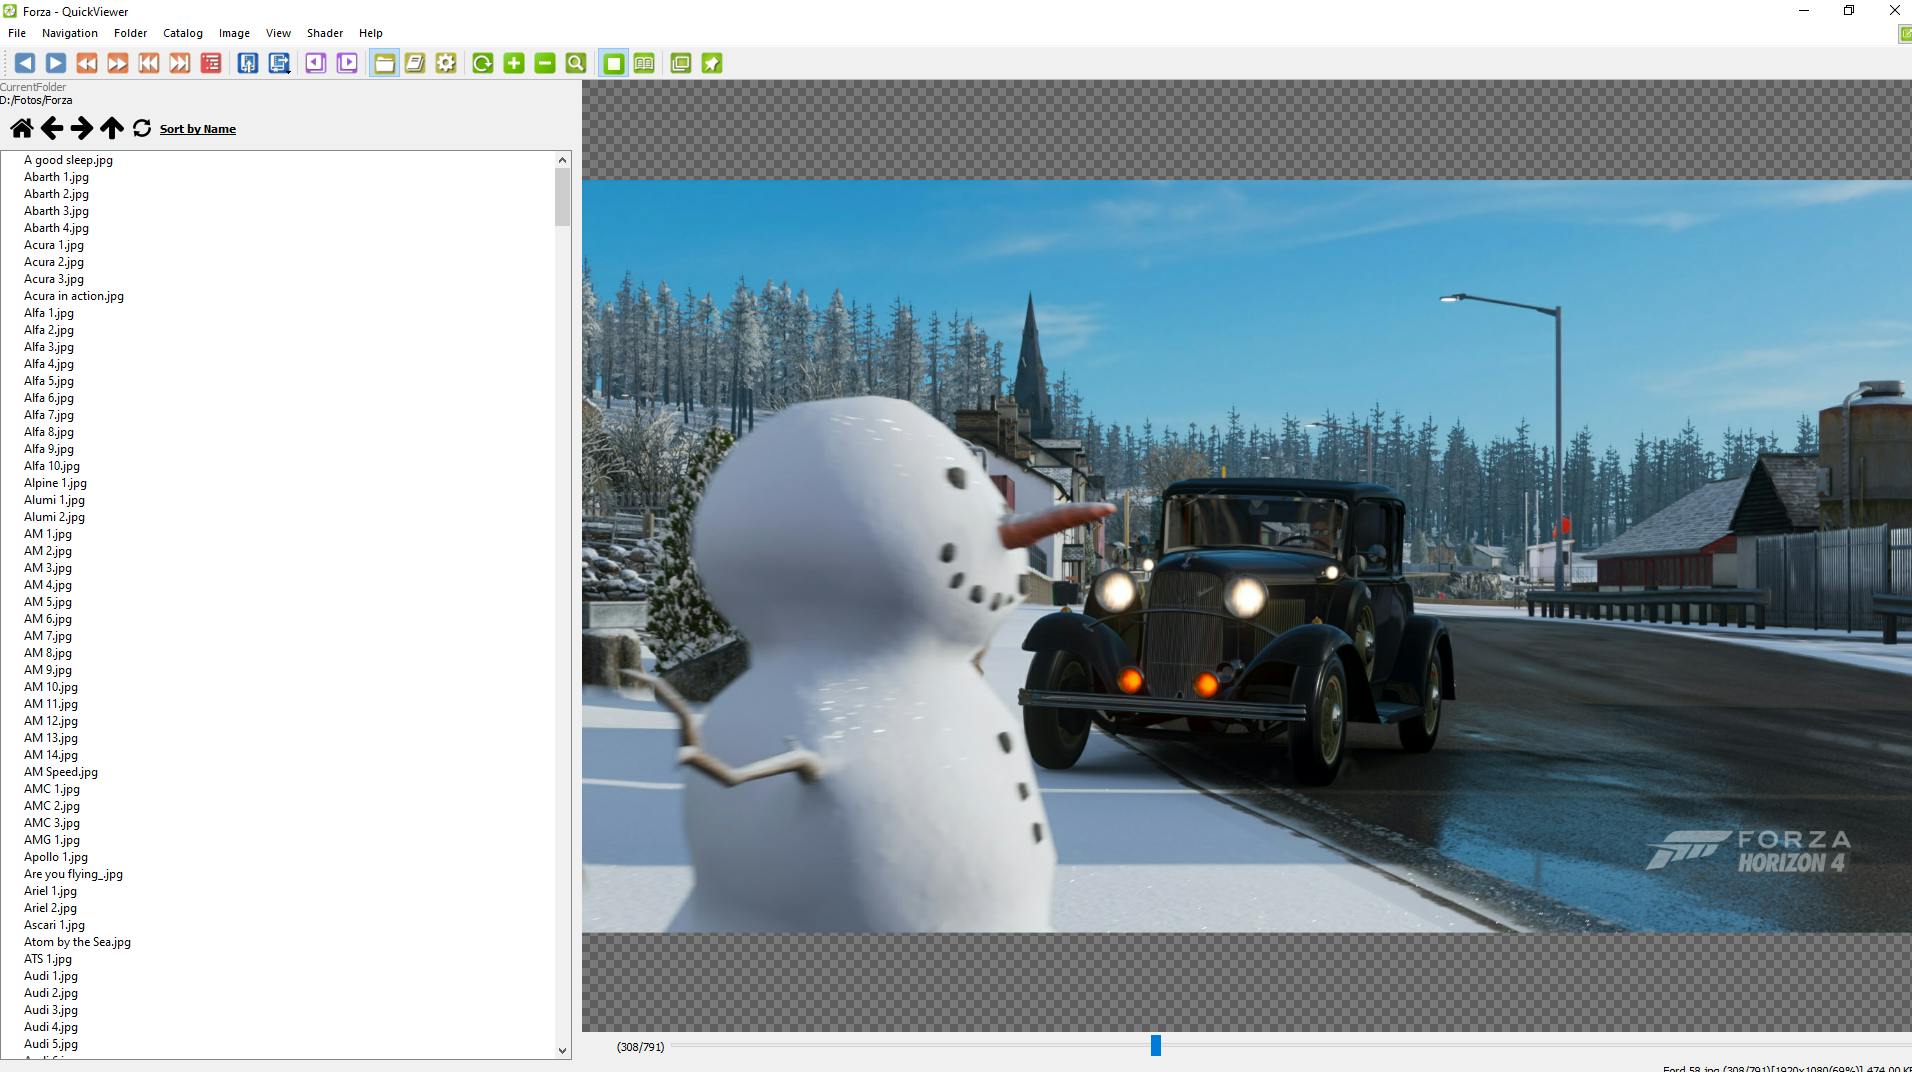Go to previous volume with purple left icon
Image resolution: width=1912 pixels, height=1072 pixels.
(316, 63)
